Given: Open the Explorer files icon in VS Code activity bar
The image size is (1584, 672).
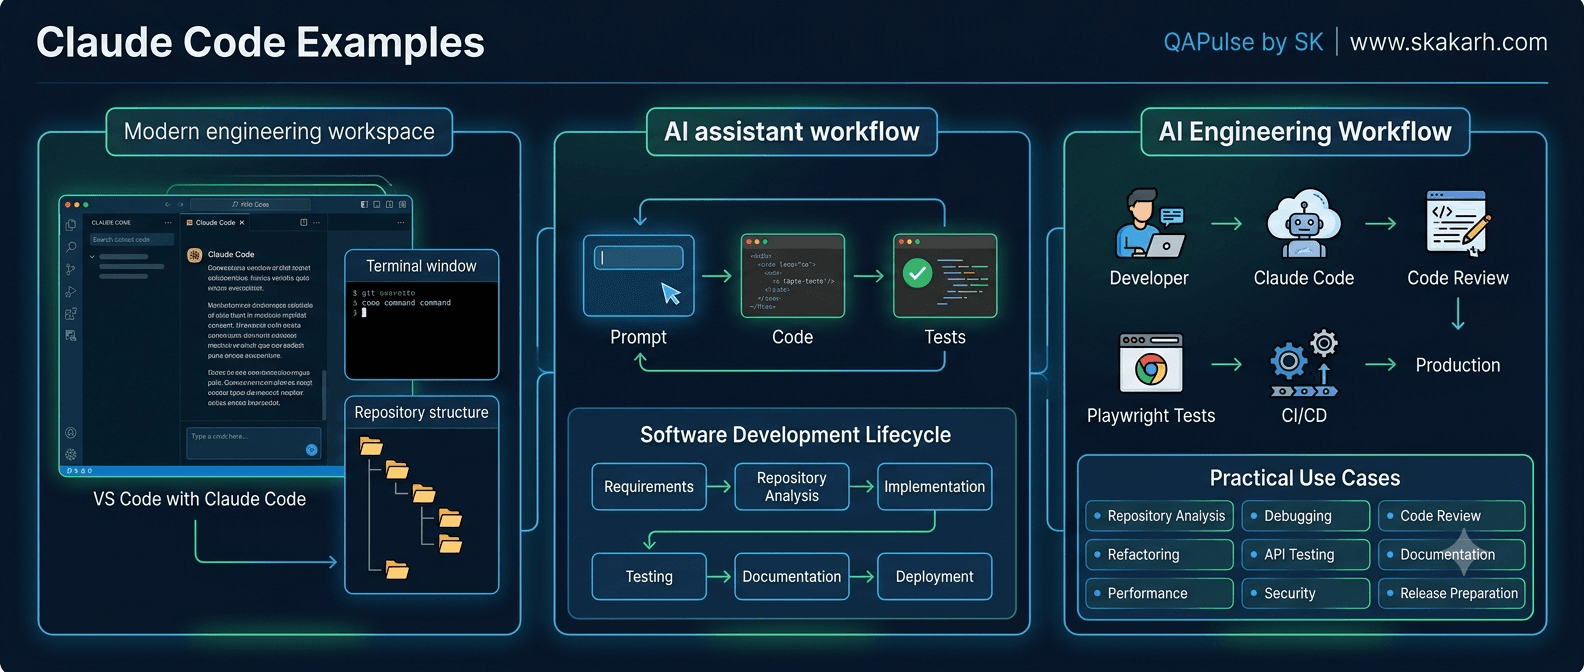Looking at the screenshot, I should pyautogui.click(x=71, y=225).
